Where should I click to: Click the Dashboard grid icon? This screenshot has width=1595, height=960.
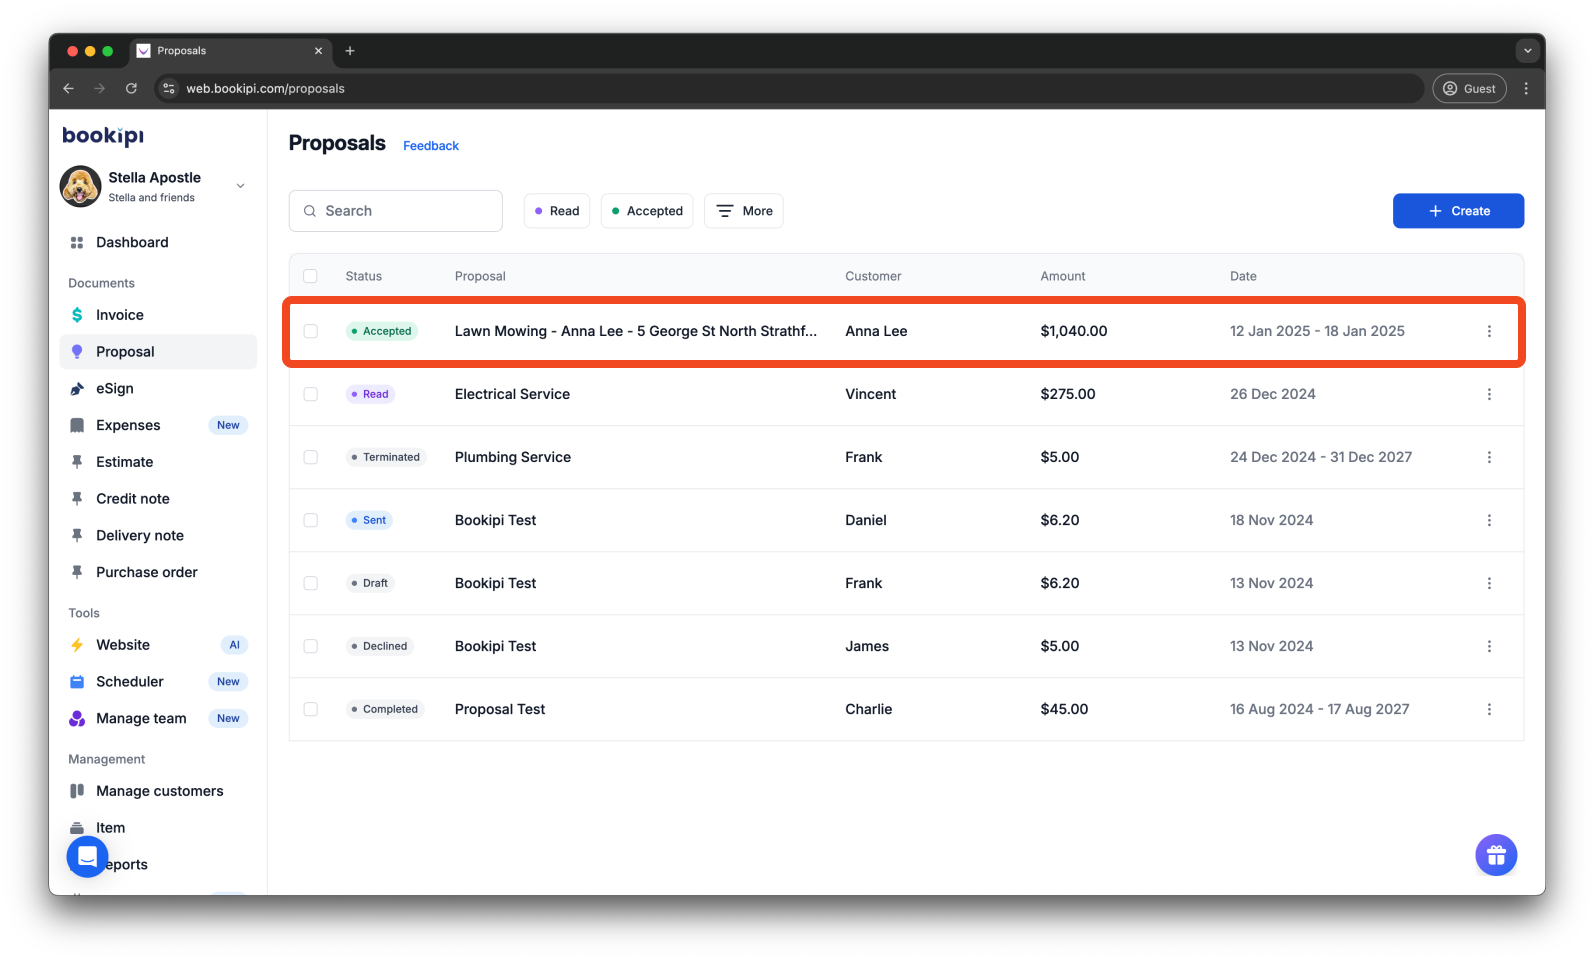point(77,243)
